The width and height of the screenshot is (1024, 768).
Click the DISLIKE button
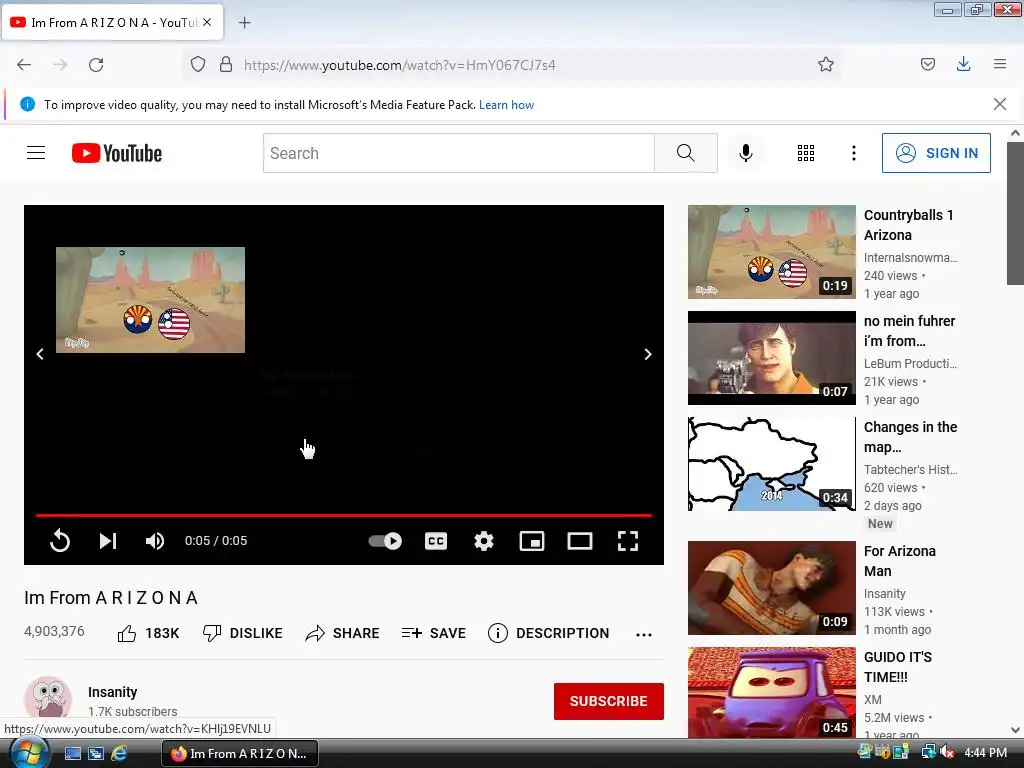click(242, 633)
